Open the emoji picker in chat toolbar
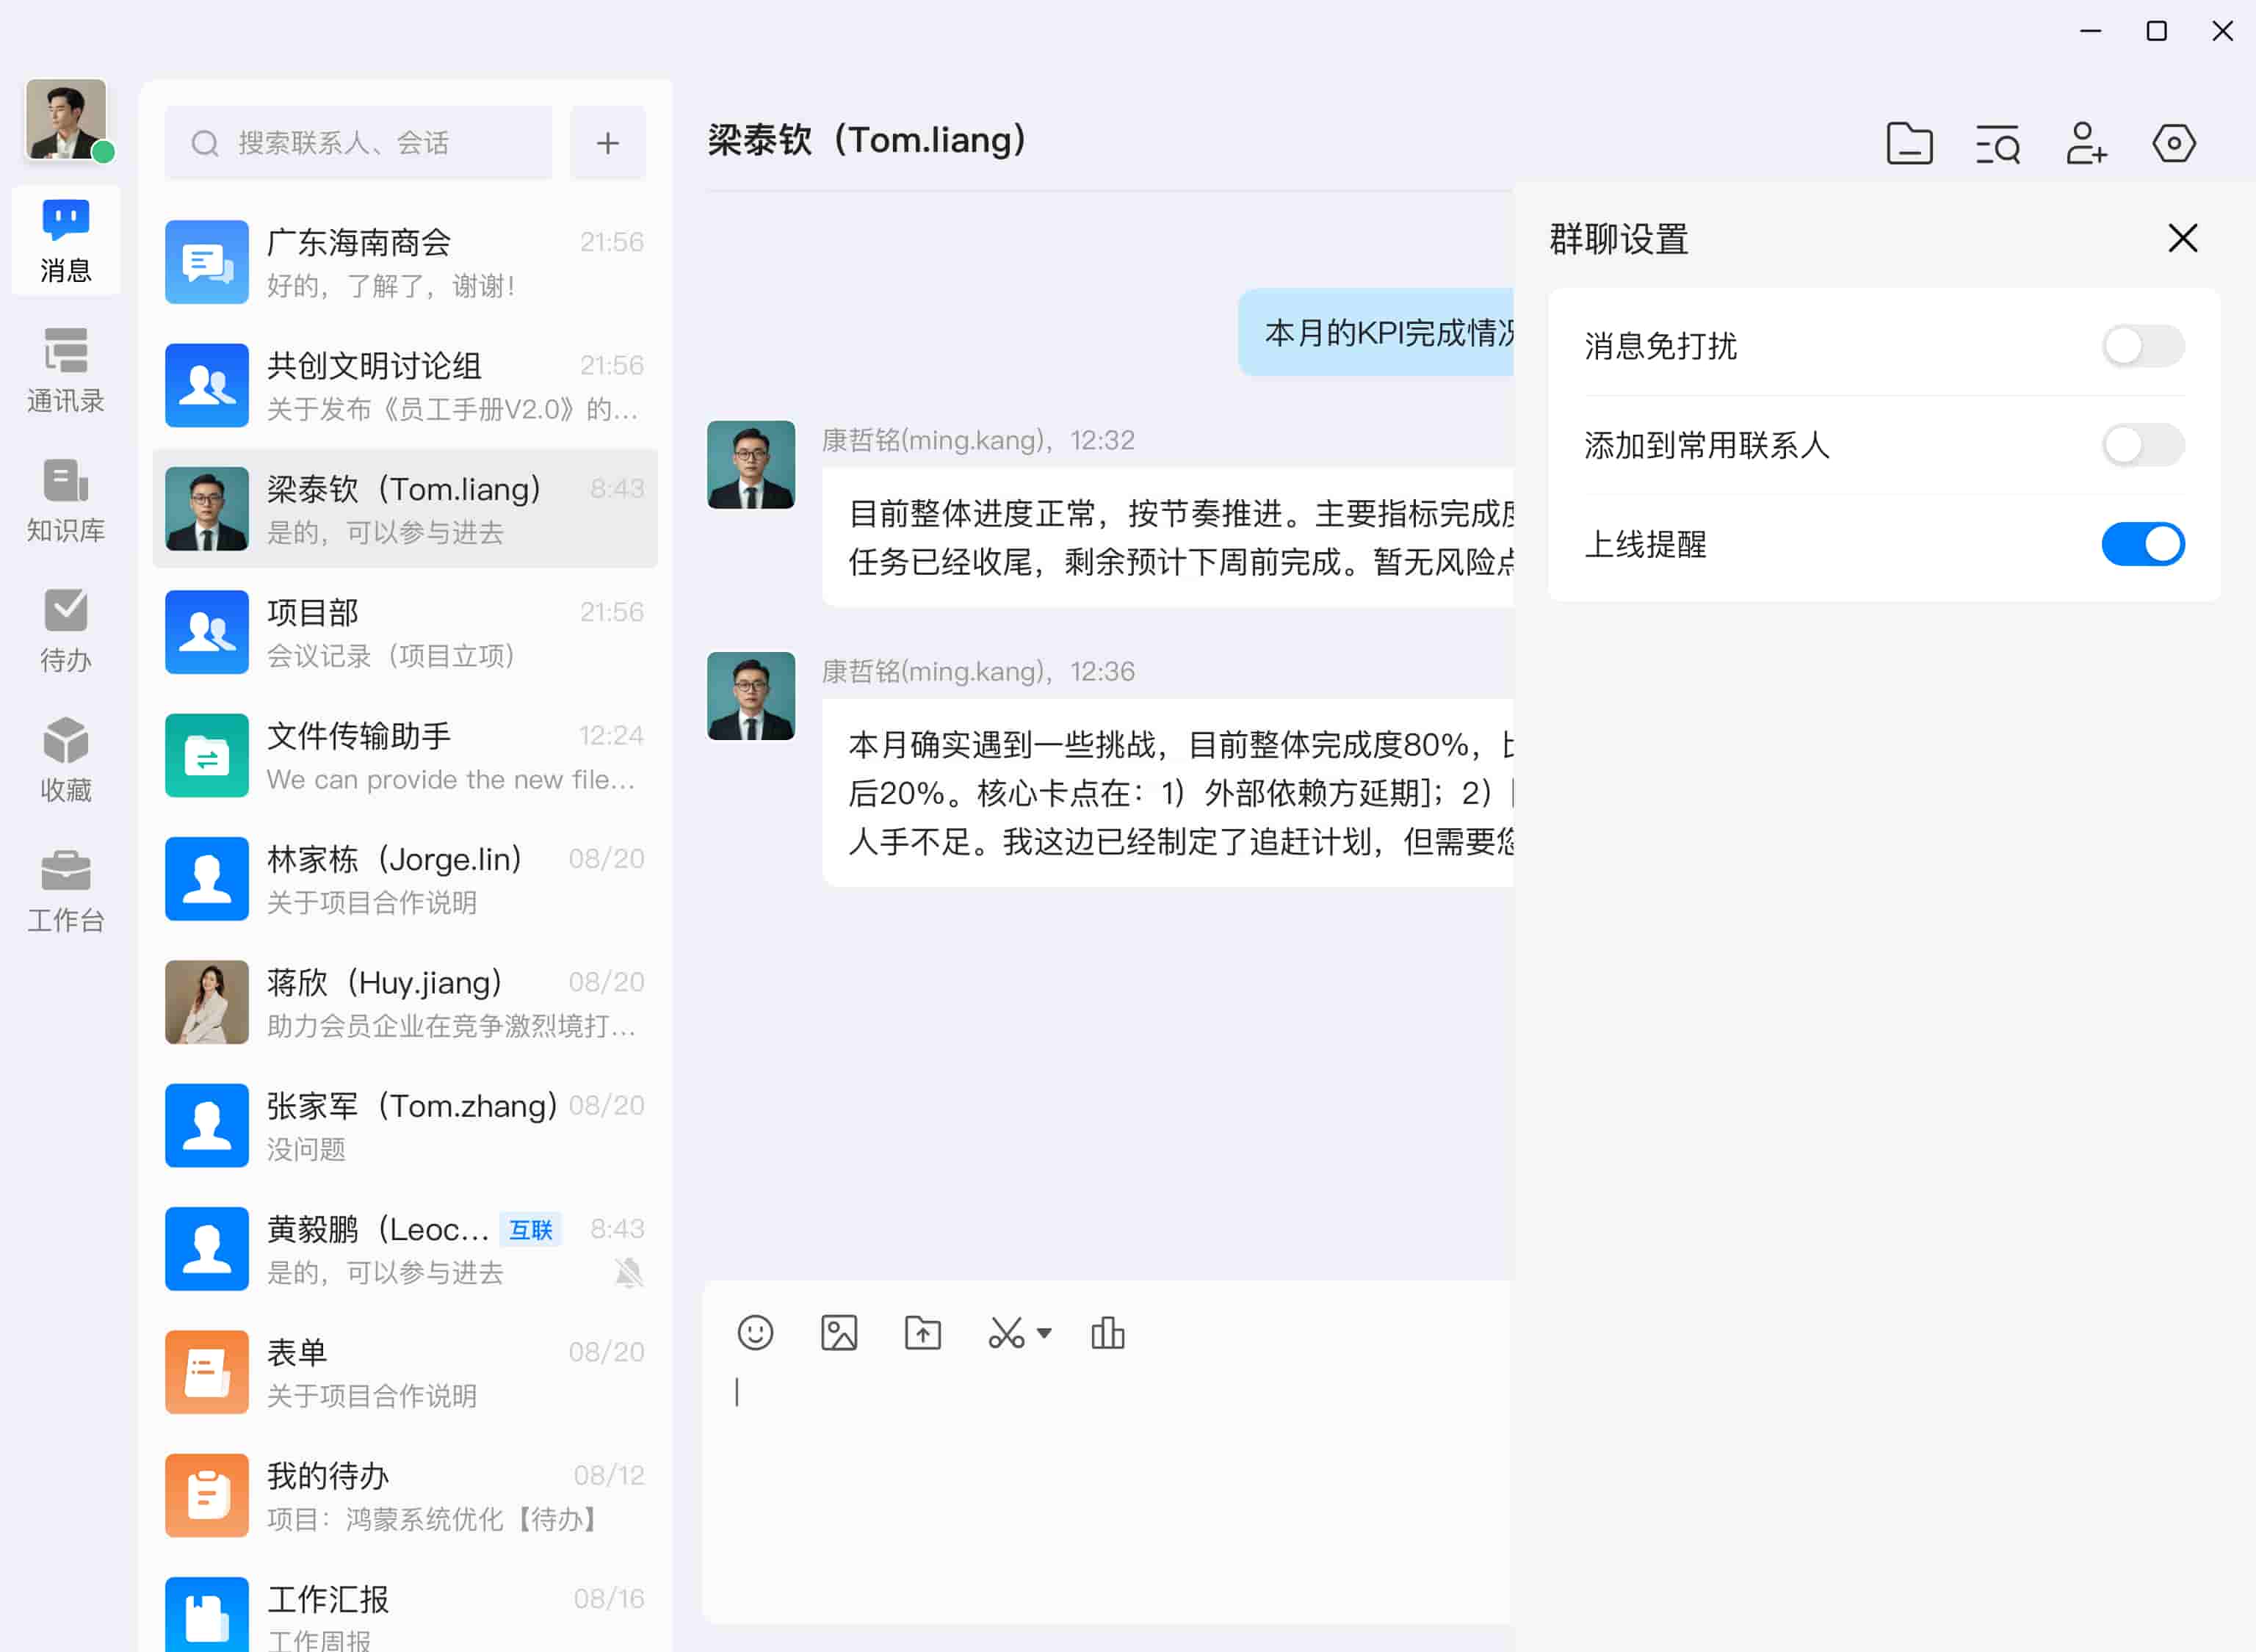 [x=755, y=1333]
